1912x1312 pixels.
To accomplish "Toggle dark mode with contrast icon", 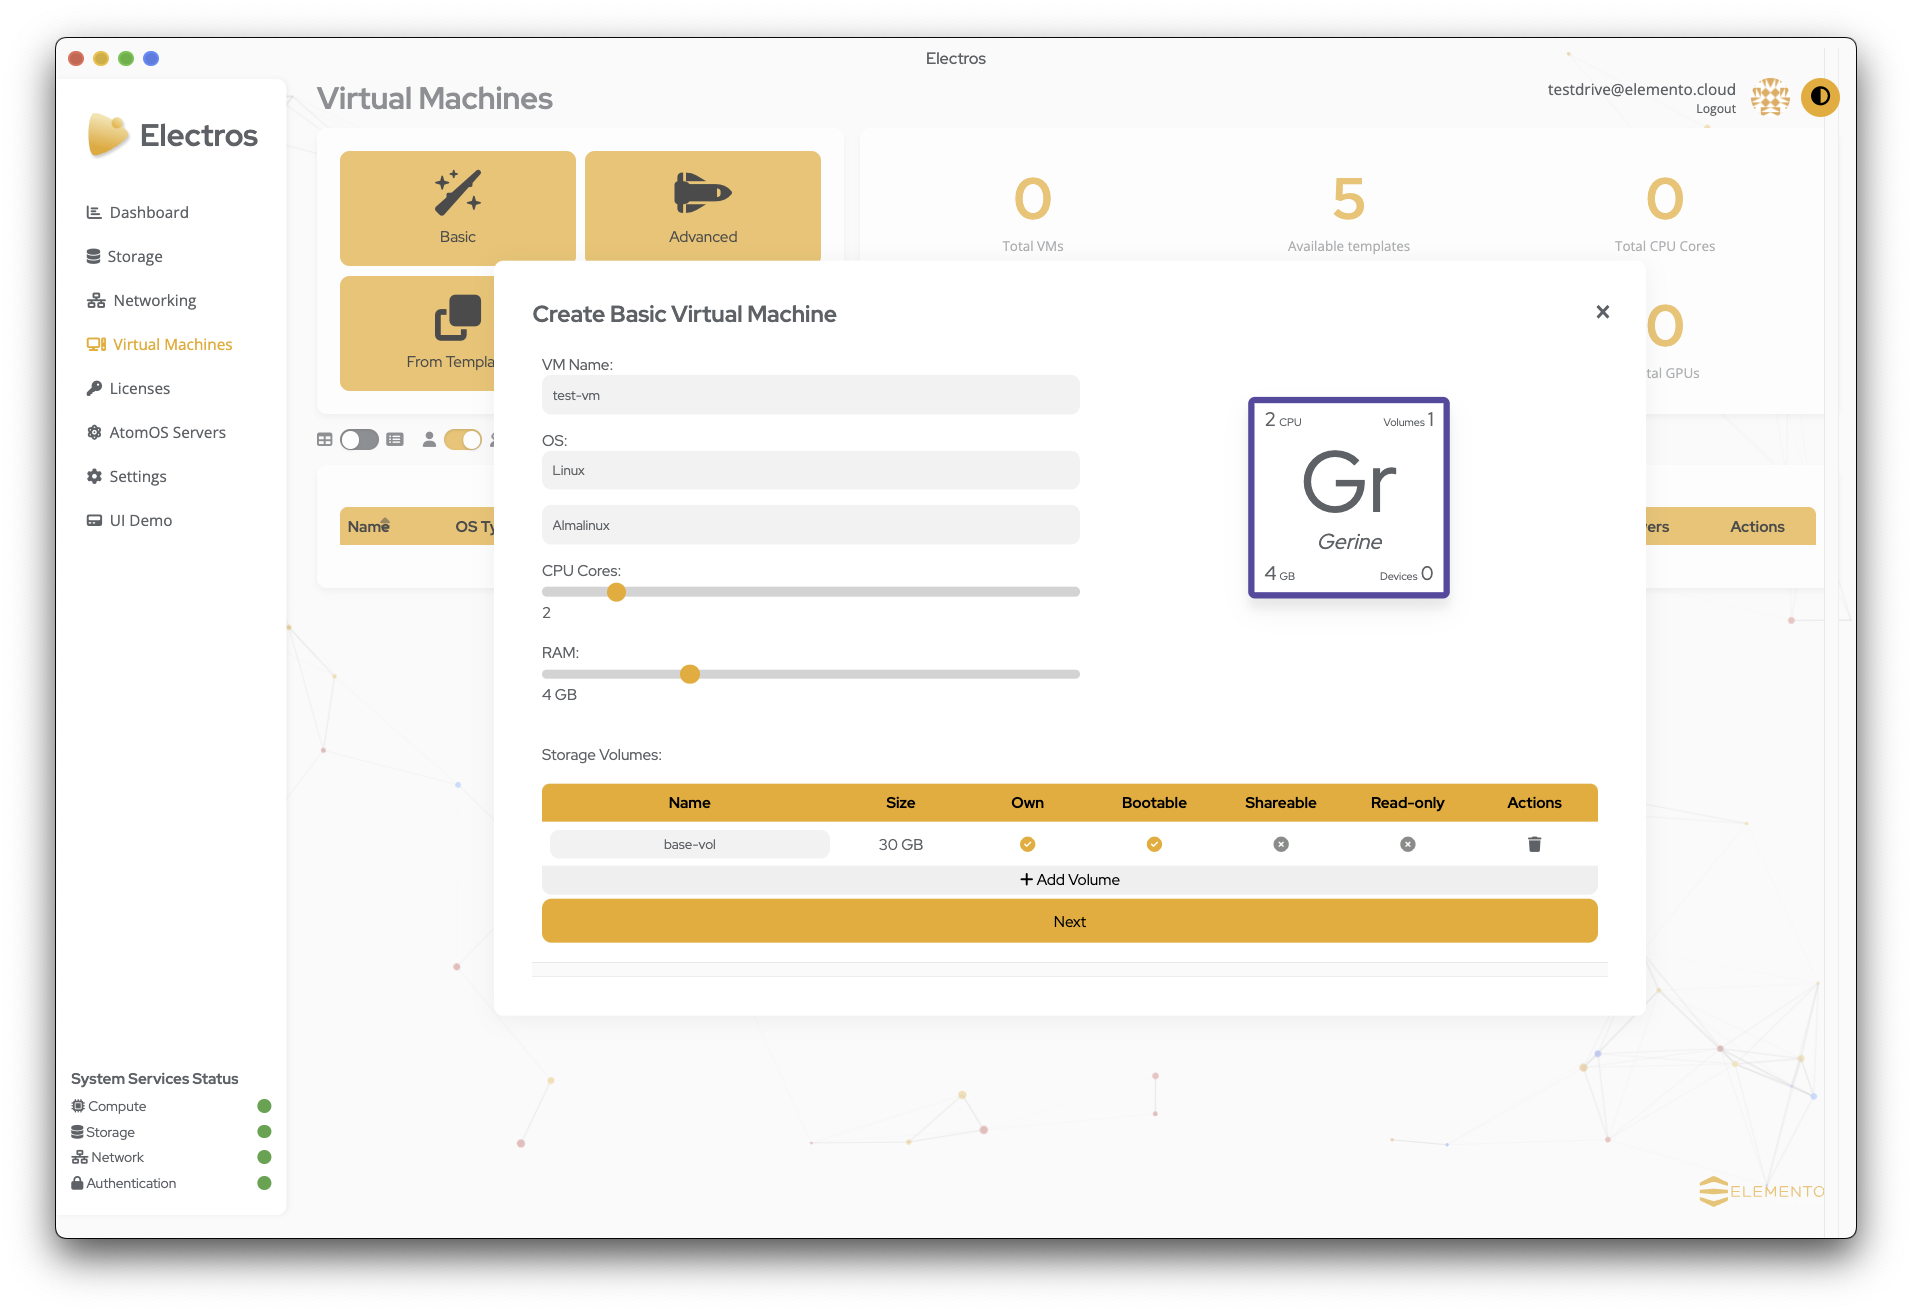I will tap(1820, 97).
